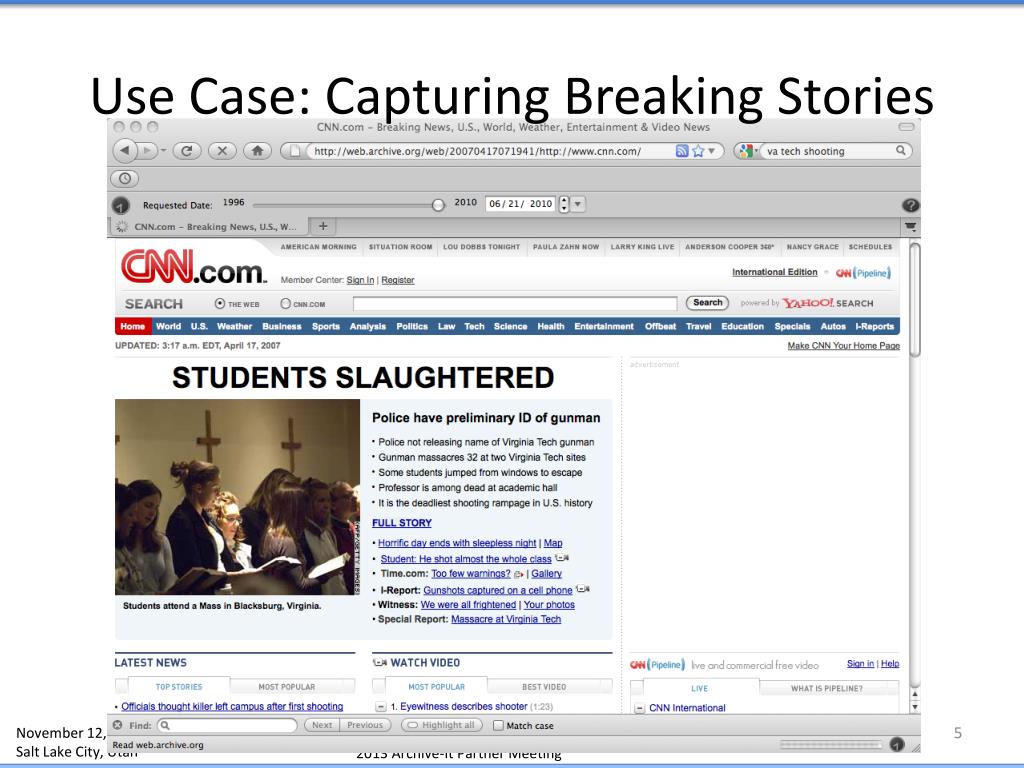Screen dimensions: 1024x768
Task: Click the Wayback info circle beside Requested Date
Action: (121, 206)
